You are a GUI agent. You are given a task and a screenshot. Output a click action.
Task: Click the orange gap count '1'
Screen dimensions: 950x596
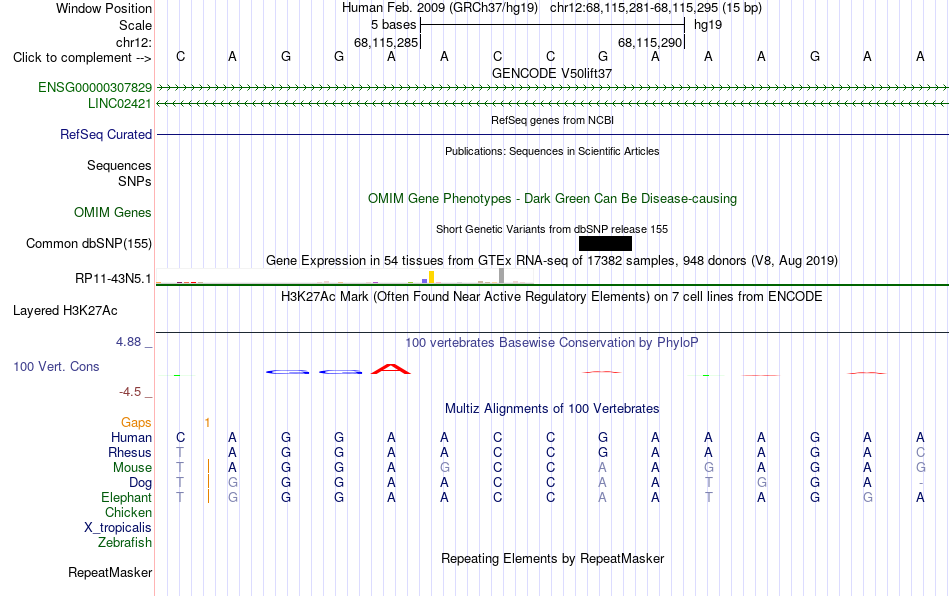[x=207, y=422]
